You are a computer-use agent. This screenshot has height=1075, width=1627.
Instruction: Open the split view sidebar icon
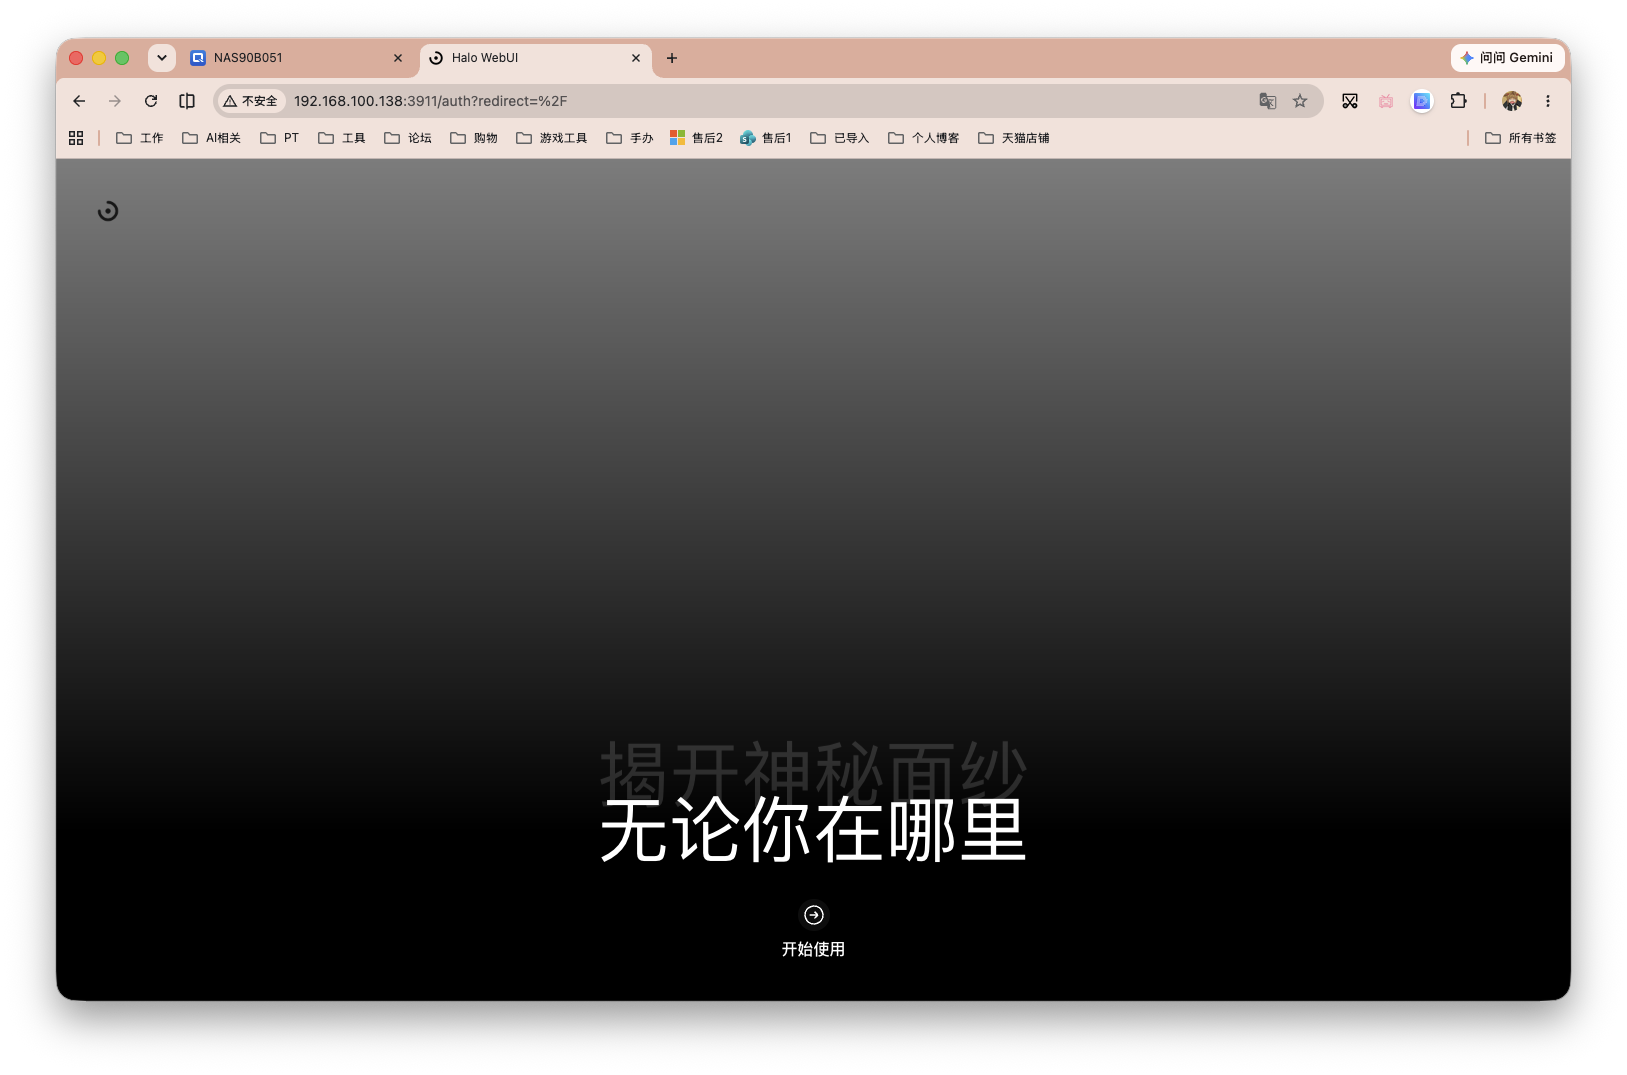(187, 101)
